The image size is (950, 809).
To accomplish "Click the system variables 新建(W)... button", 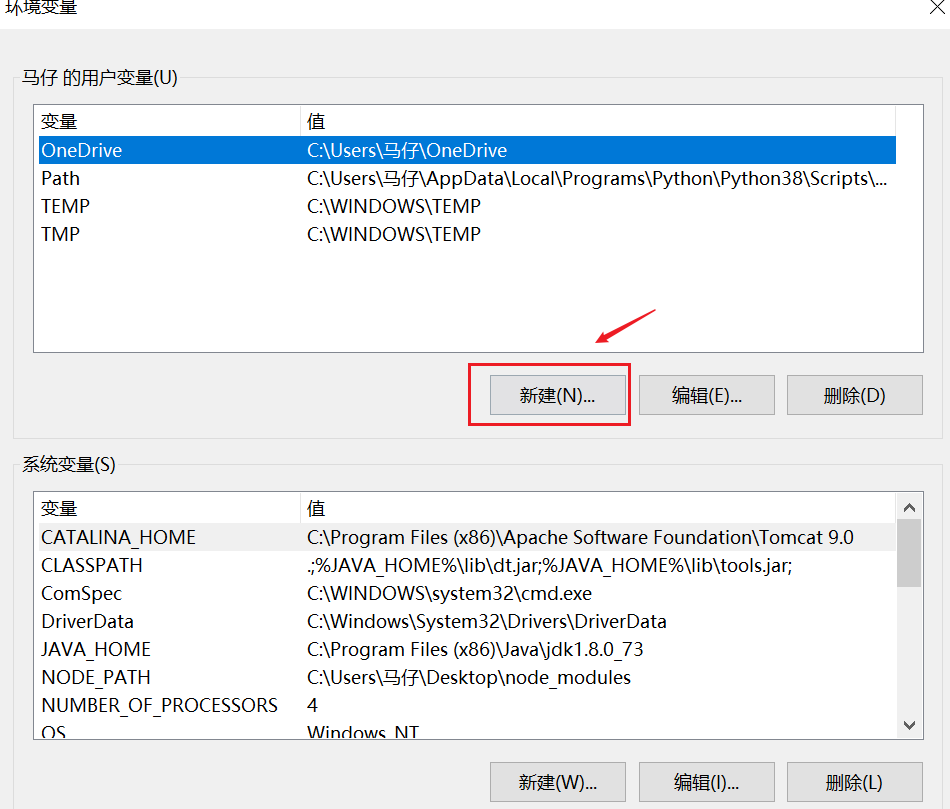I will click(x=557, y=781).
